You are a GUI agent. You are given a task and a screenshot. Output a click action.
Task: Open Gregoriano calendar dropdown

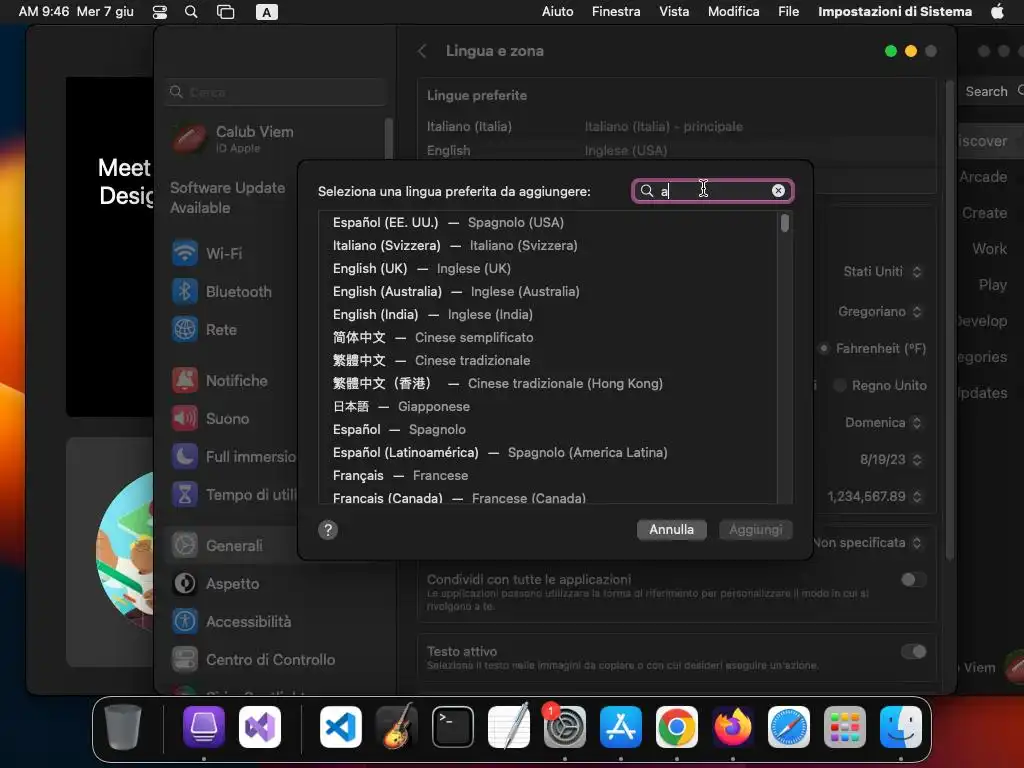coord(880,312)
